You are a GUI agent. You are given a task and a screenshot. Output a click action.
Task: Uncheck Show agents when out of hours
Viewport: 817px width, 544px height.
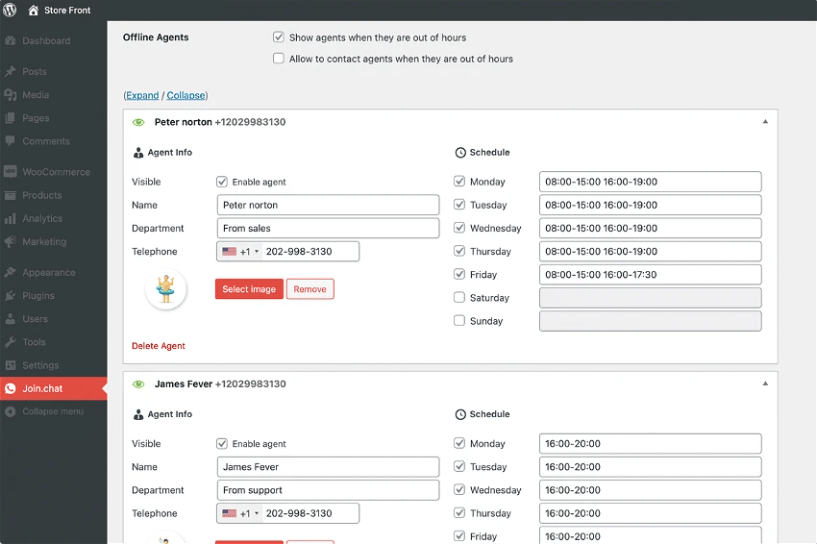(279, 37)
